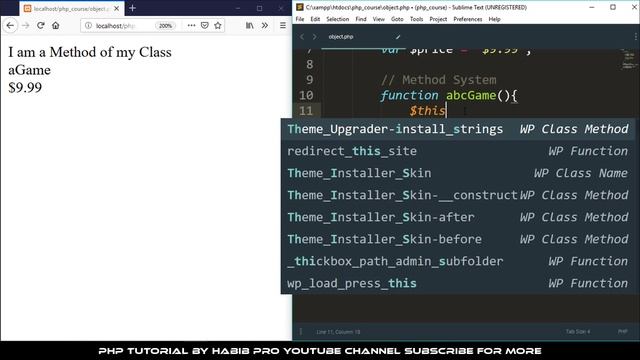This screenshot has width=640, height=360.
Task: Click unsaved-changes mark on object.php tab
Action: 398,37
